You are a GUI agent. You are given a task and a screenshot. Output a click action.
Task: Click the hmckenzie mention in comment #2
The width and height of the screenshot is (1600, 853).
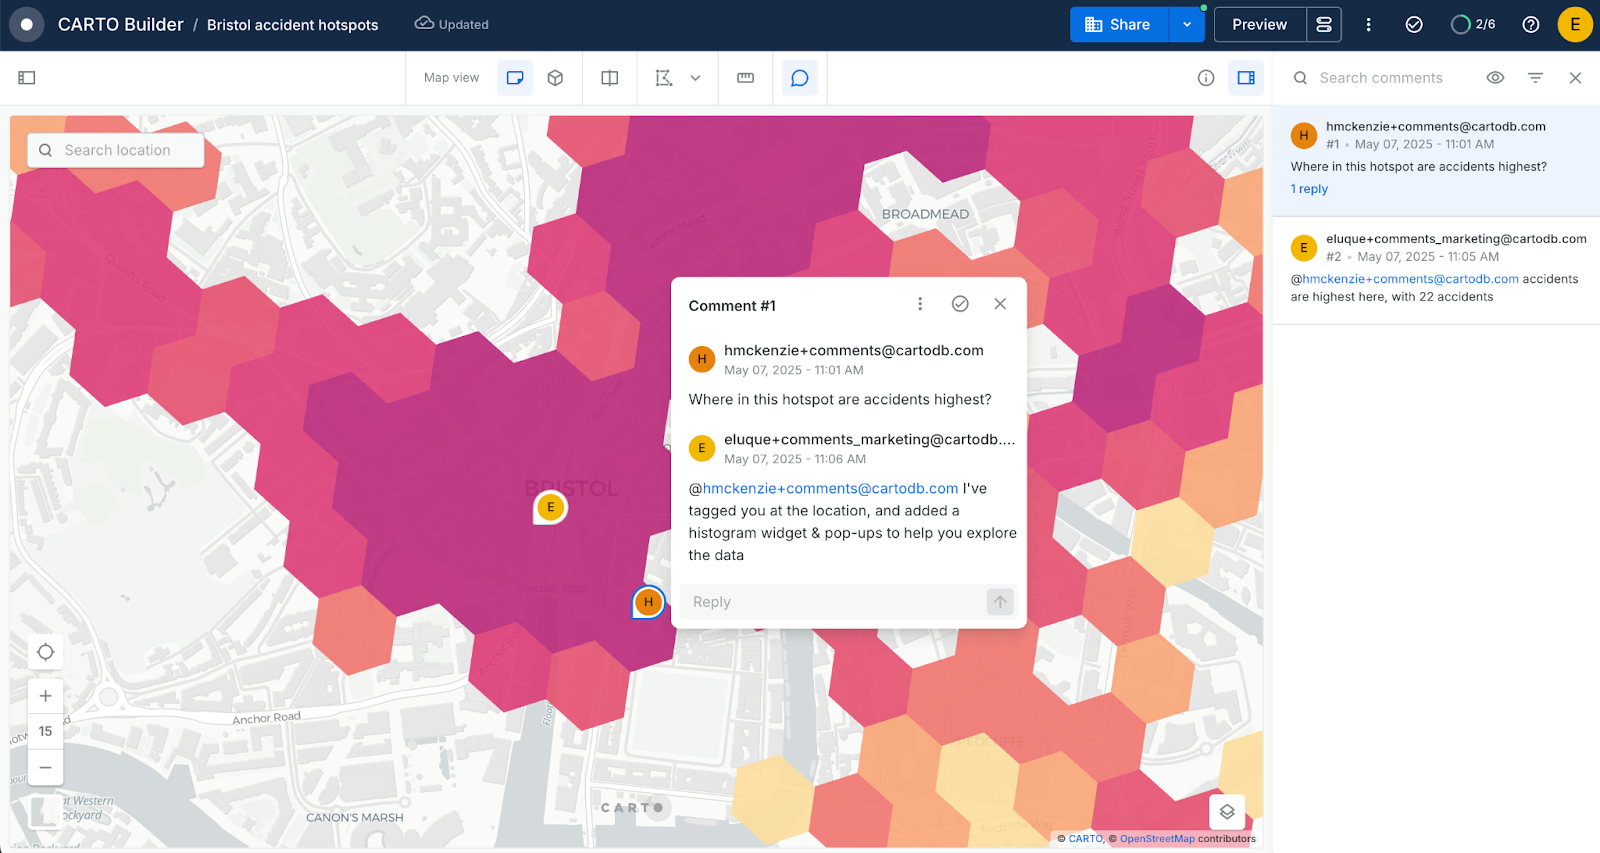click(x=1410, y=279)
